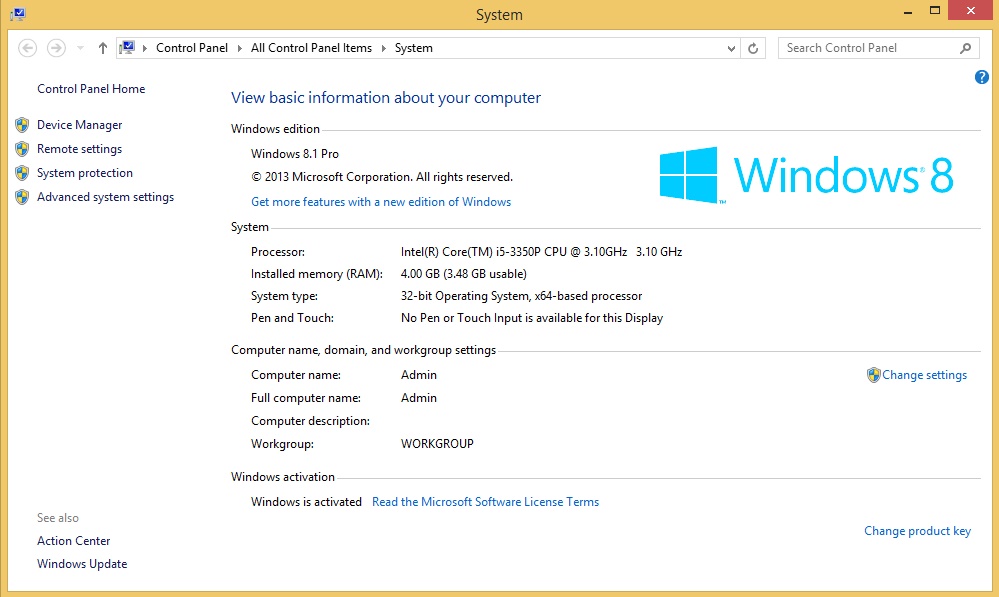The image size is (999, 597).
Task: Open Advanced system settings
Action: 106,197
